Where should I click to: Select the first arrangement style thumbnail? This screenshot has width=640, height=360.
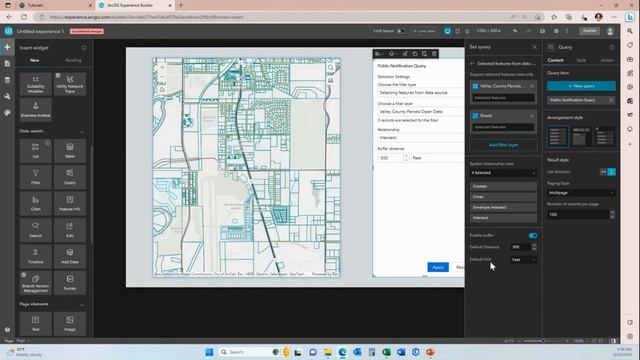pyautogui.click(x=557, y=136)
